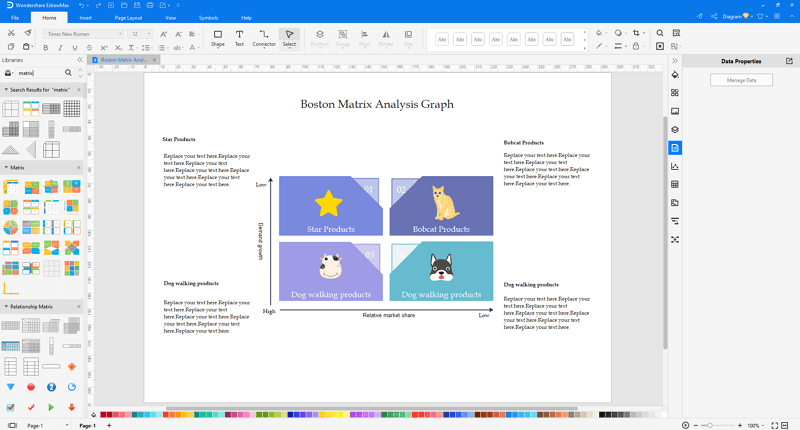Image resolution: width=800 pixels, height=430 pixels.
Task: Open the Image sidebar panel icon
Action: point(675,111)
